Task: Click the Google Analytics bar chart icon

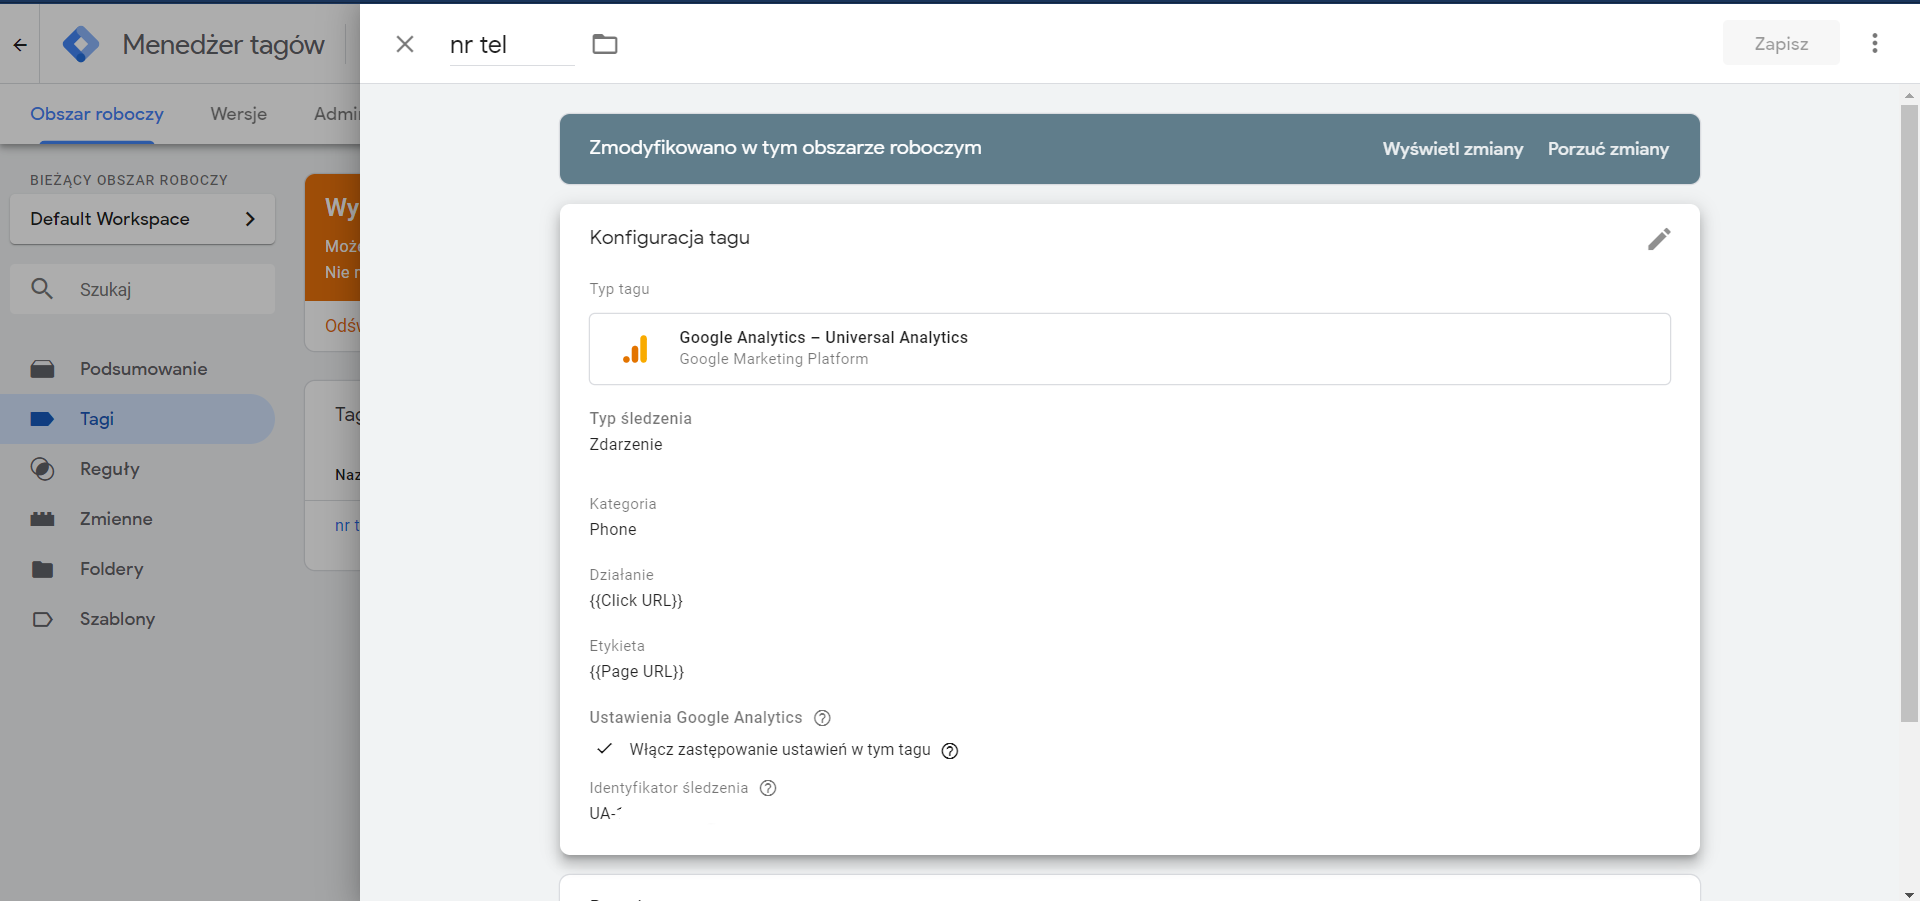Action: pos(635,349)
